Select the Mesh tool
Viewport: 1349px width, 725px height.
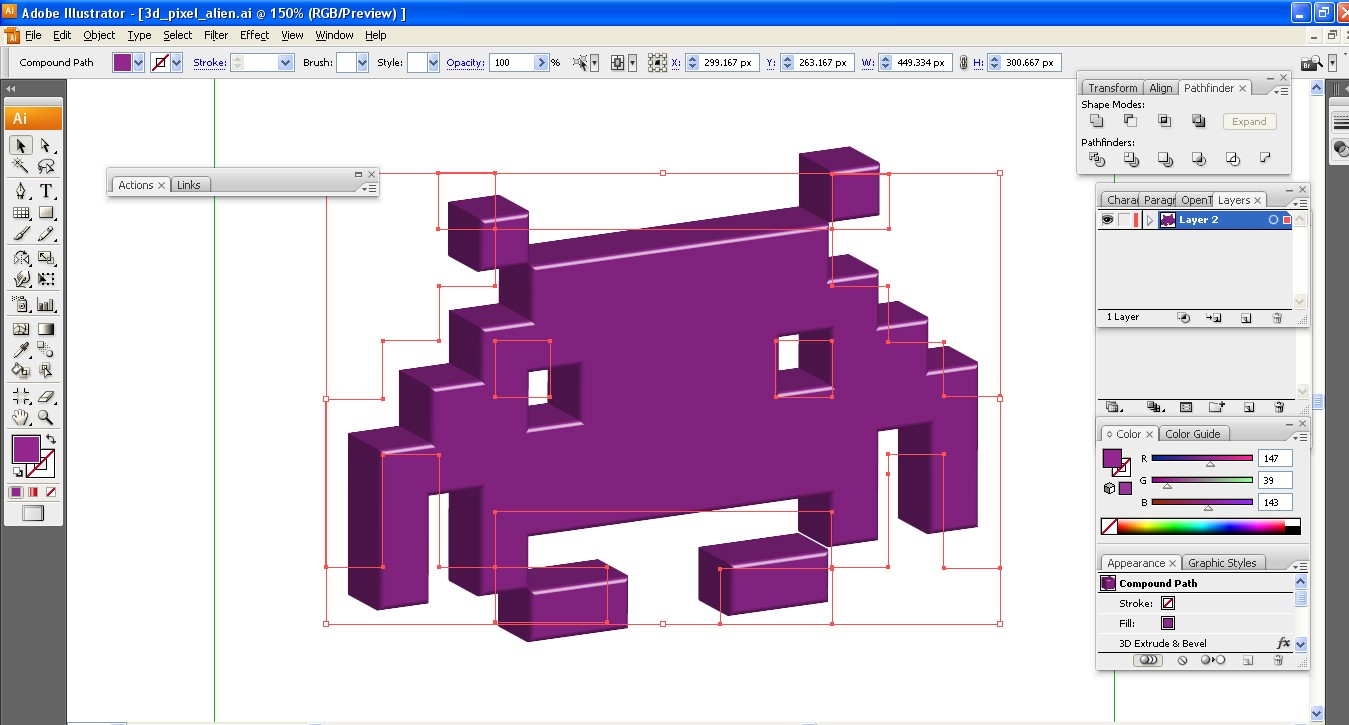pos(21,328)
